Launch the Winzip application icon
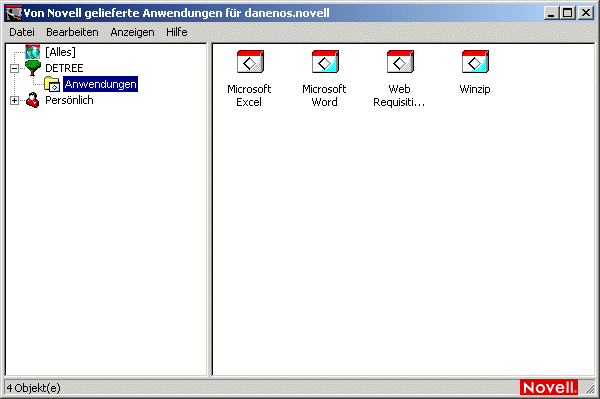The height and width of the screenshot is (399, 600). (475, 62)
